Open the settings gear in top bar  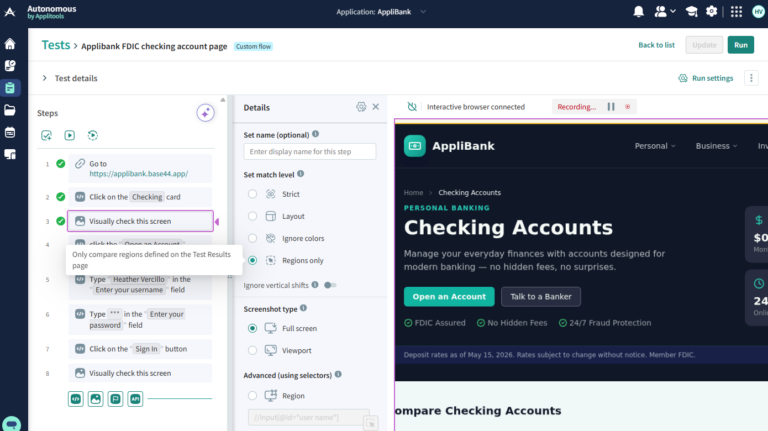(711, 11)
